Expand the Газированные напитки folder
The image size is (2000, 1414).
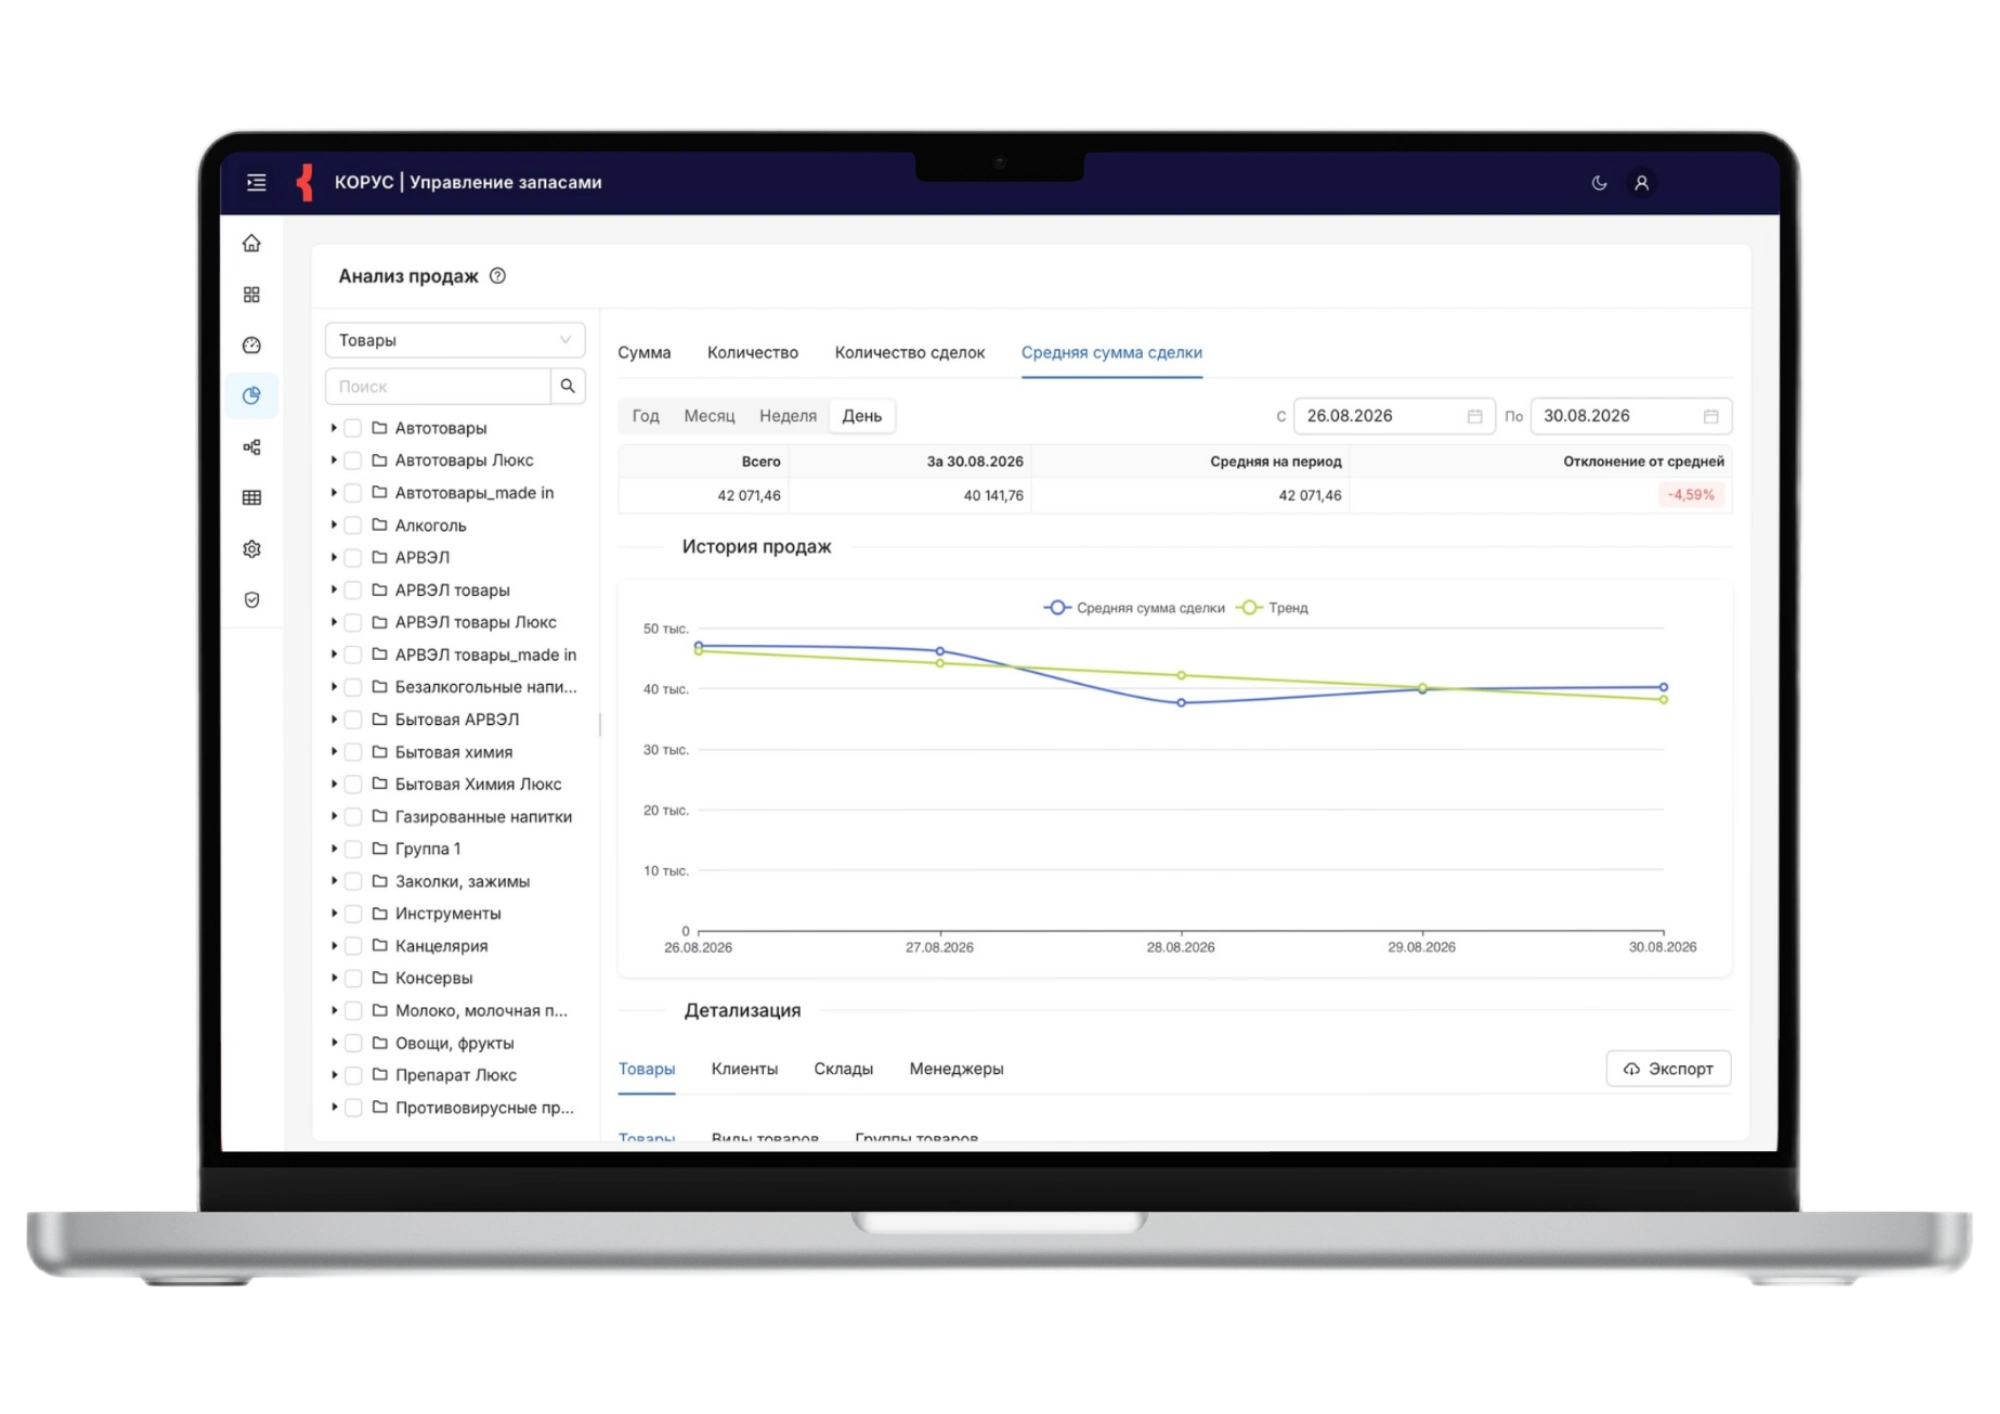click(x=333, y=816)
